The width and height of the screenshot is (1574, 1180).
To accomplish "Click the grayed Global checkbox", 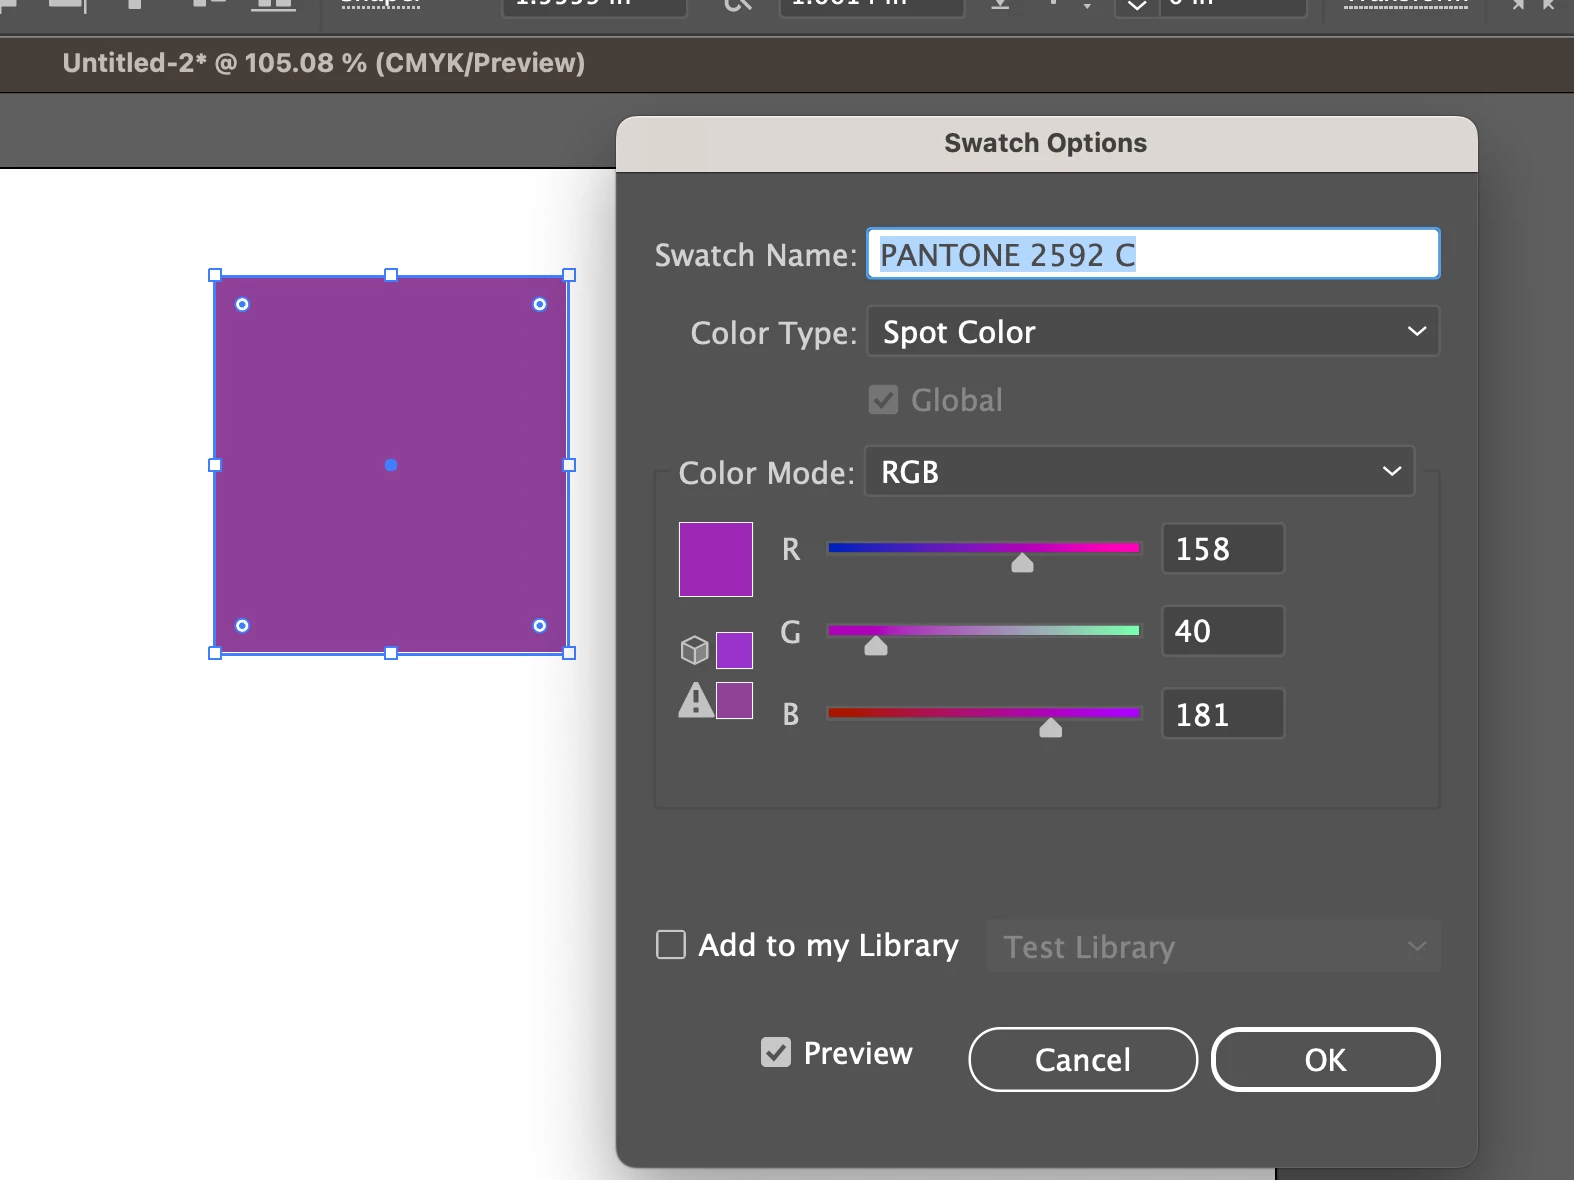I will (x=884, y=400).
